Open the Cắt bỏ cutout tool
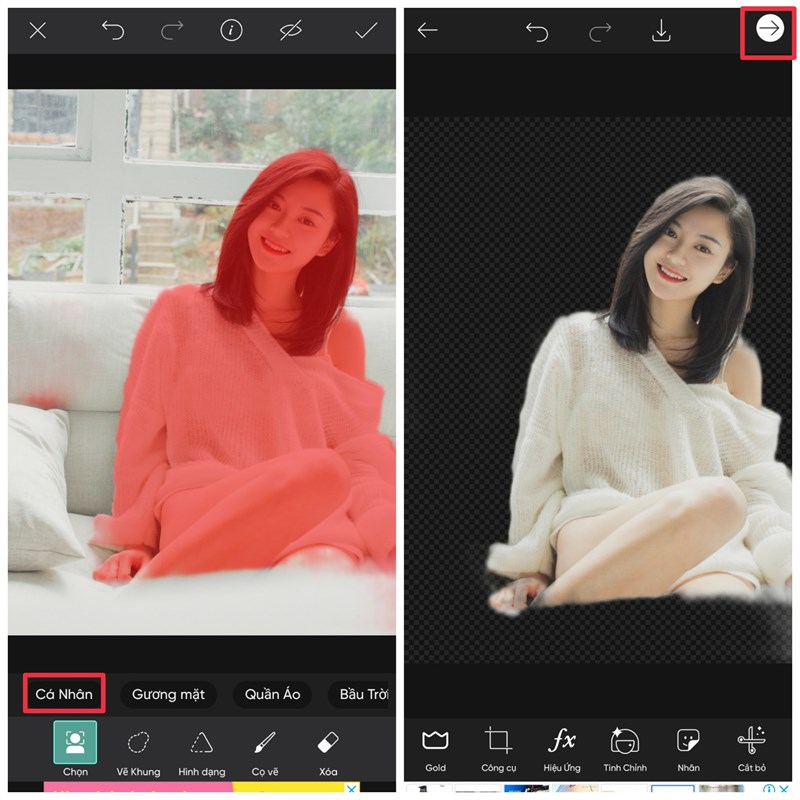800x800 pixels. [752, 749]
